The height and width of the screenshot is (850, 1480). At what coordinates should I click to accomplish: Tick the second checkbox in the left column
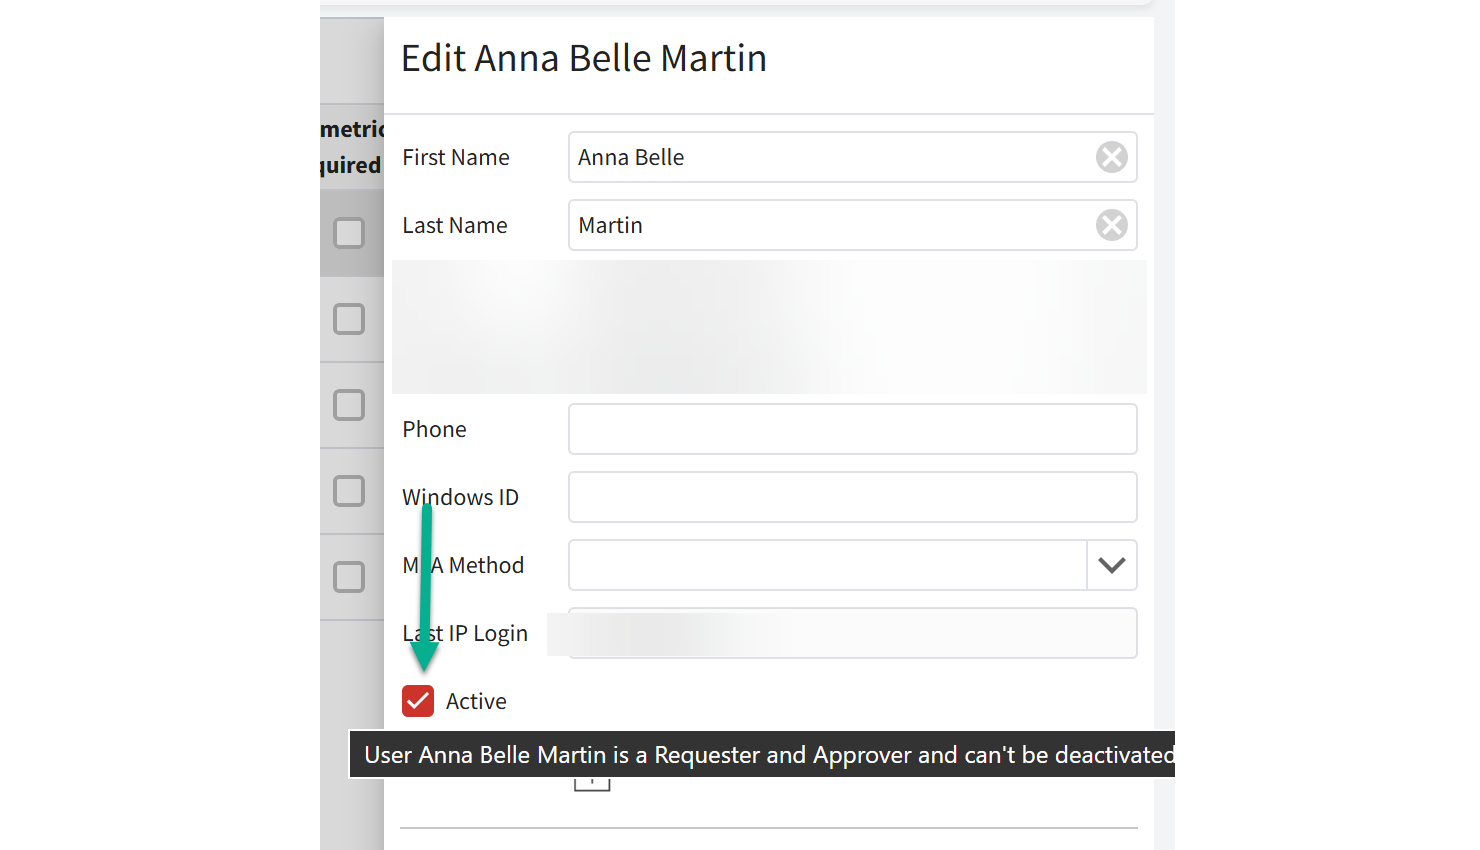[x=349, y=319]
